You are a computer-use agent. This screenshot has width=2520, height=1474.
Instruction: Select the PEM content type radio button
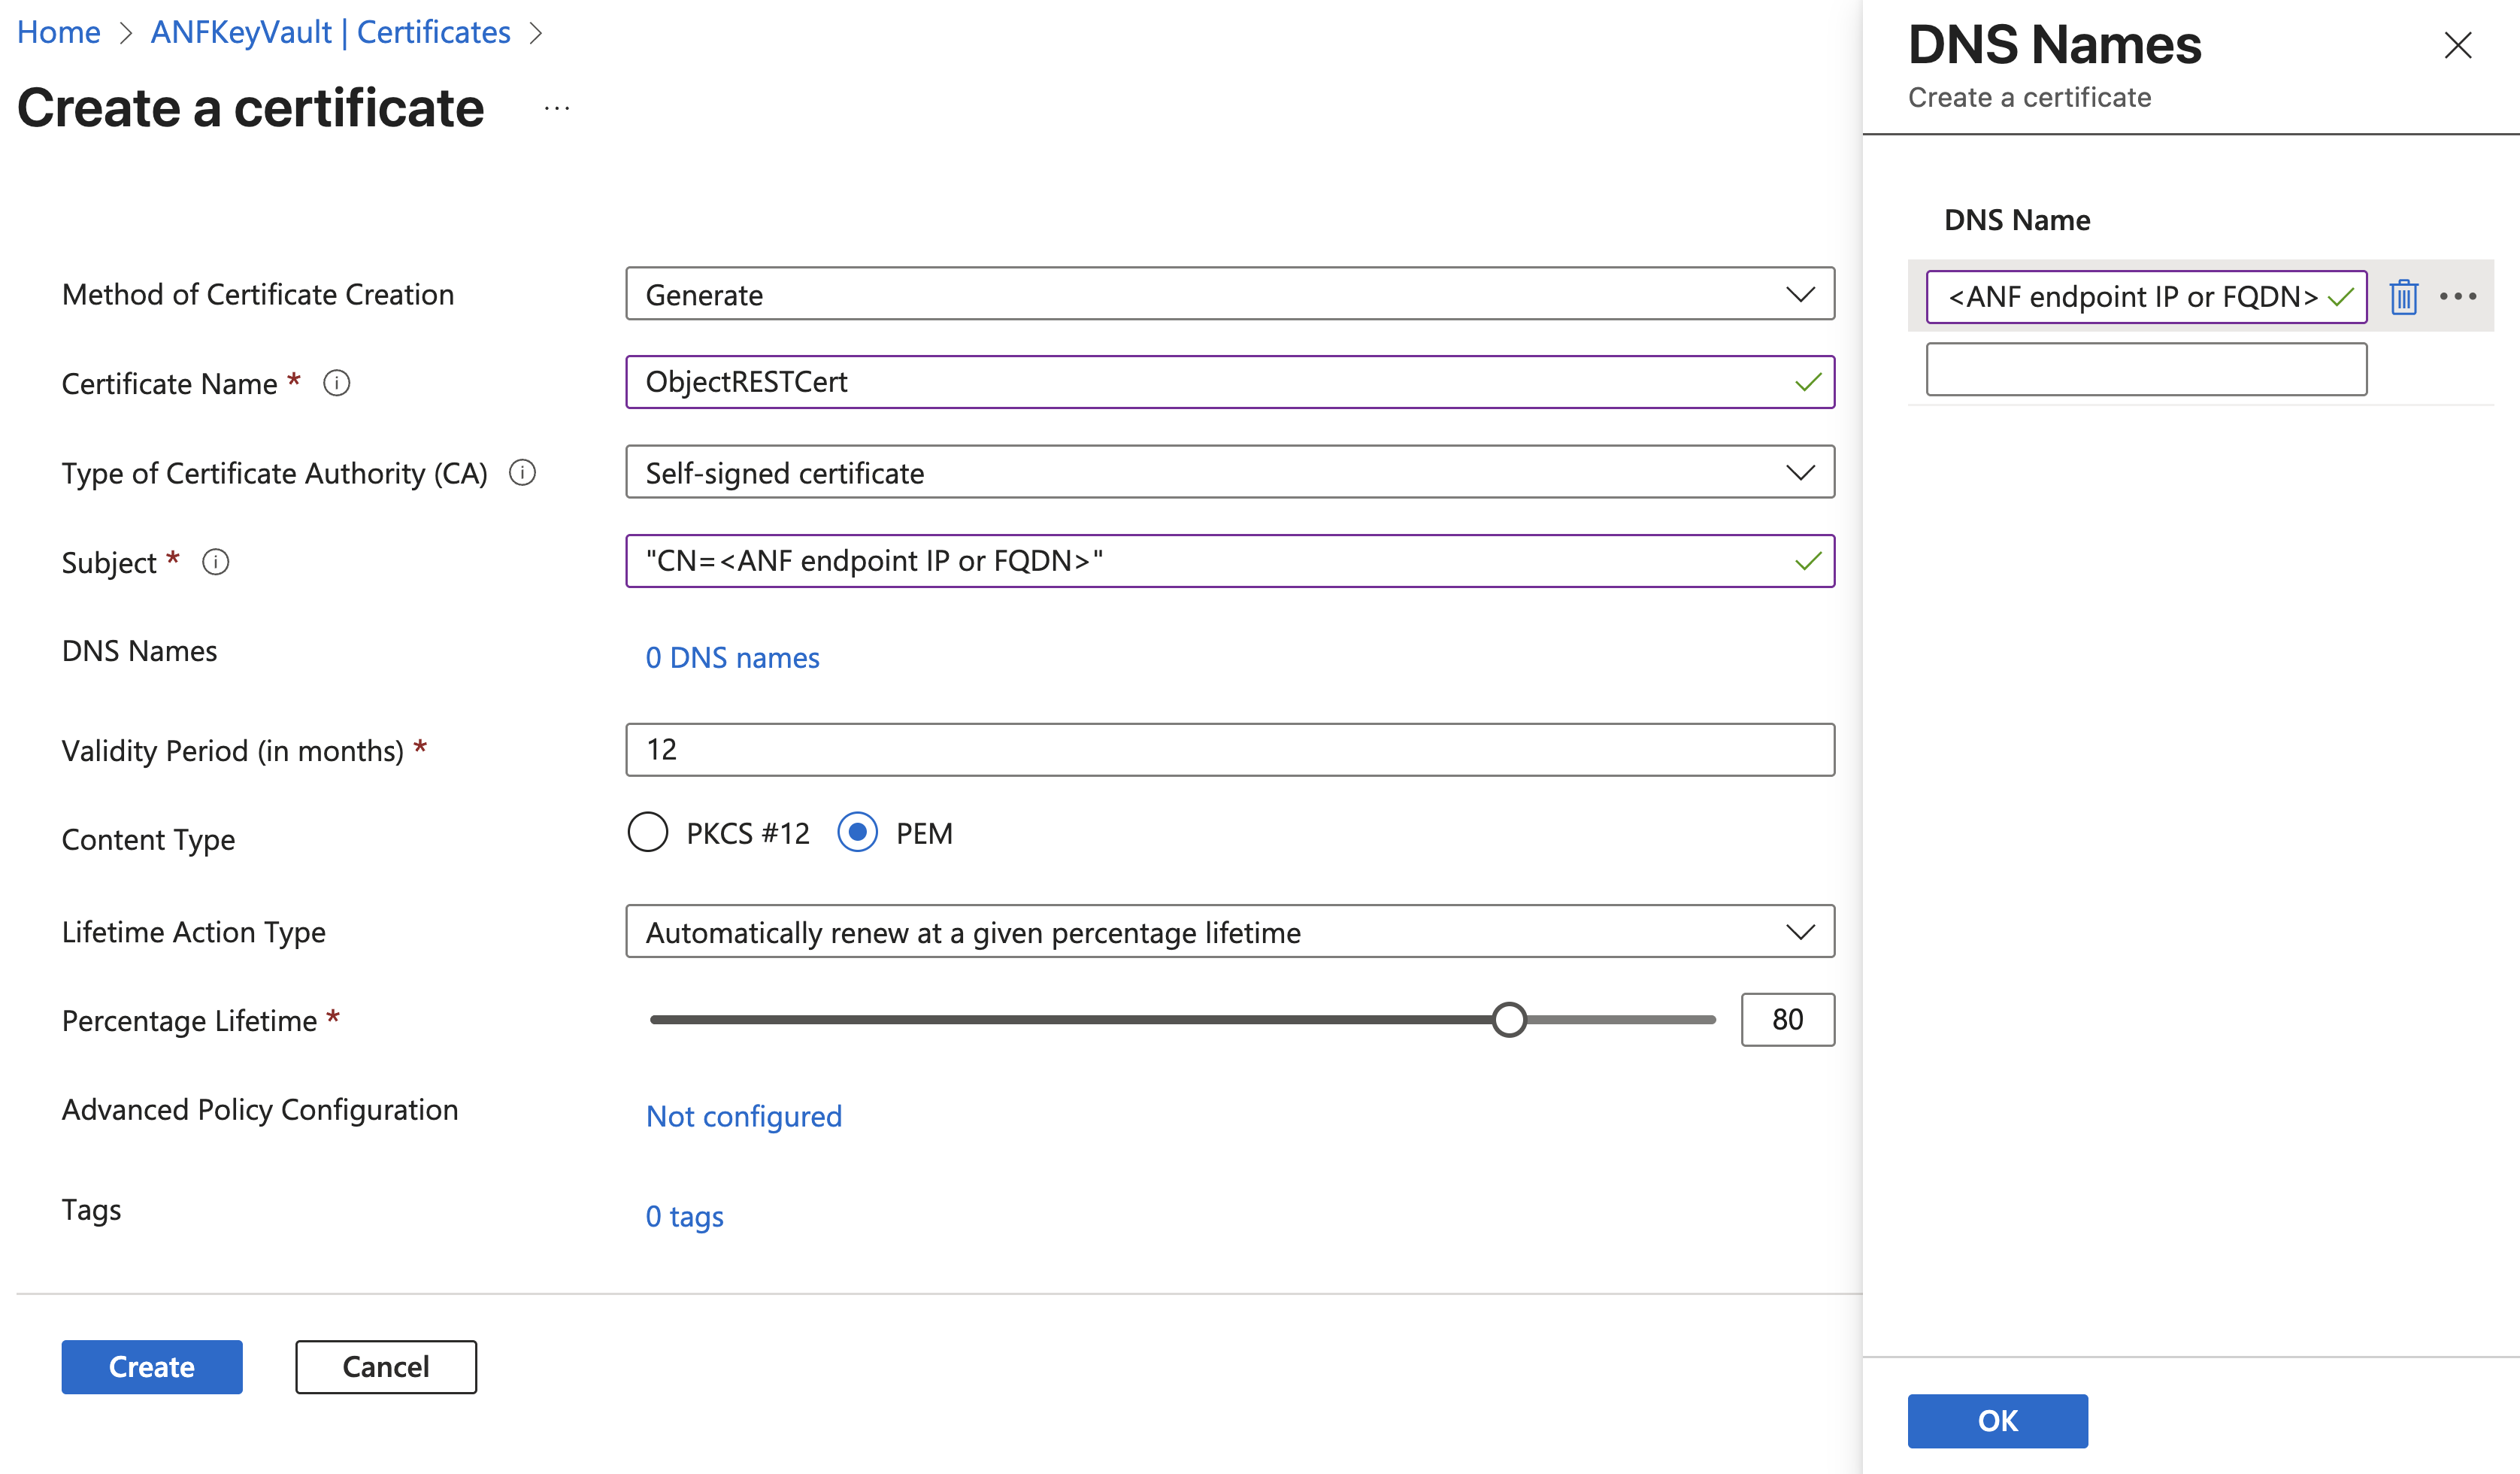coord(857,832)
